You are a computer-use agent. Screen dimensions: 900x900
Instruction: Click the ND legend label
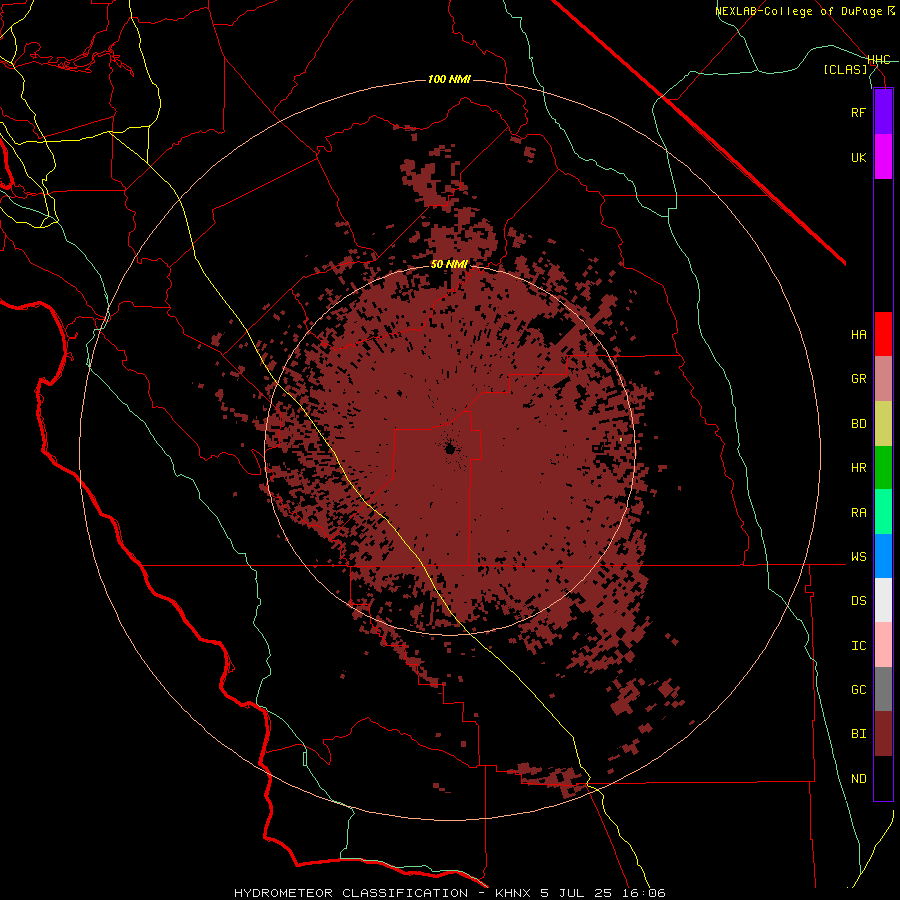858,779
